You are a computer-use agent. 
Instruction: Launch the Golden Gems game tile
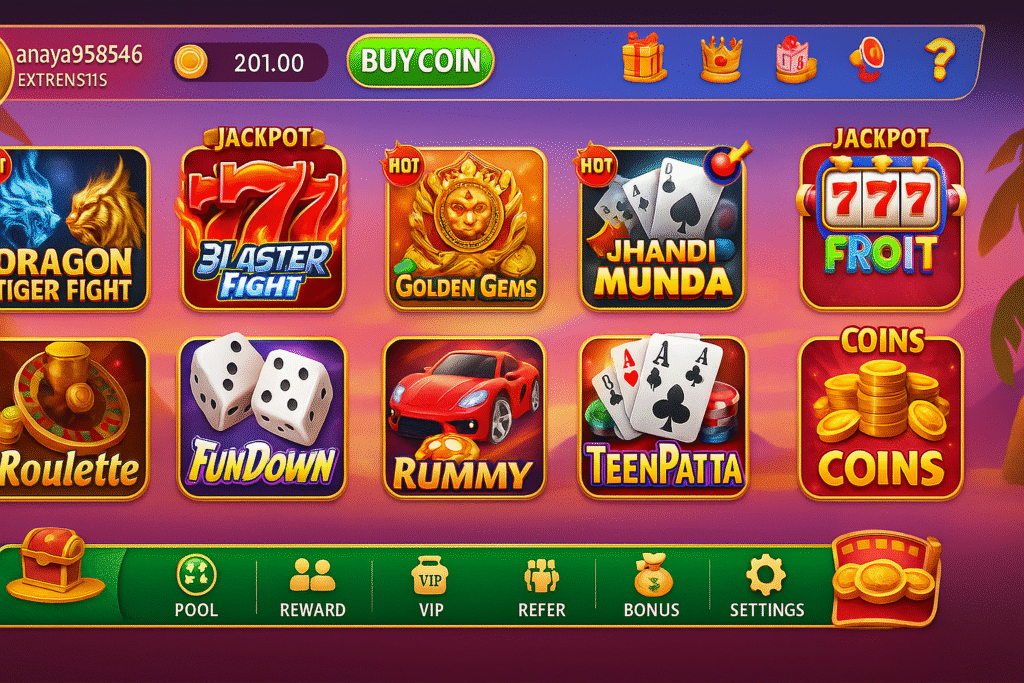tap(466, 228)
